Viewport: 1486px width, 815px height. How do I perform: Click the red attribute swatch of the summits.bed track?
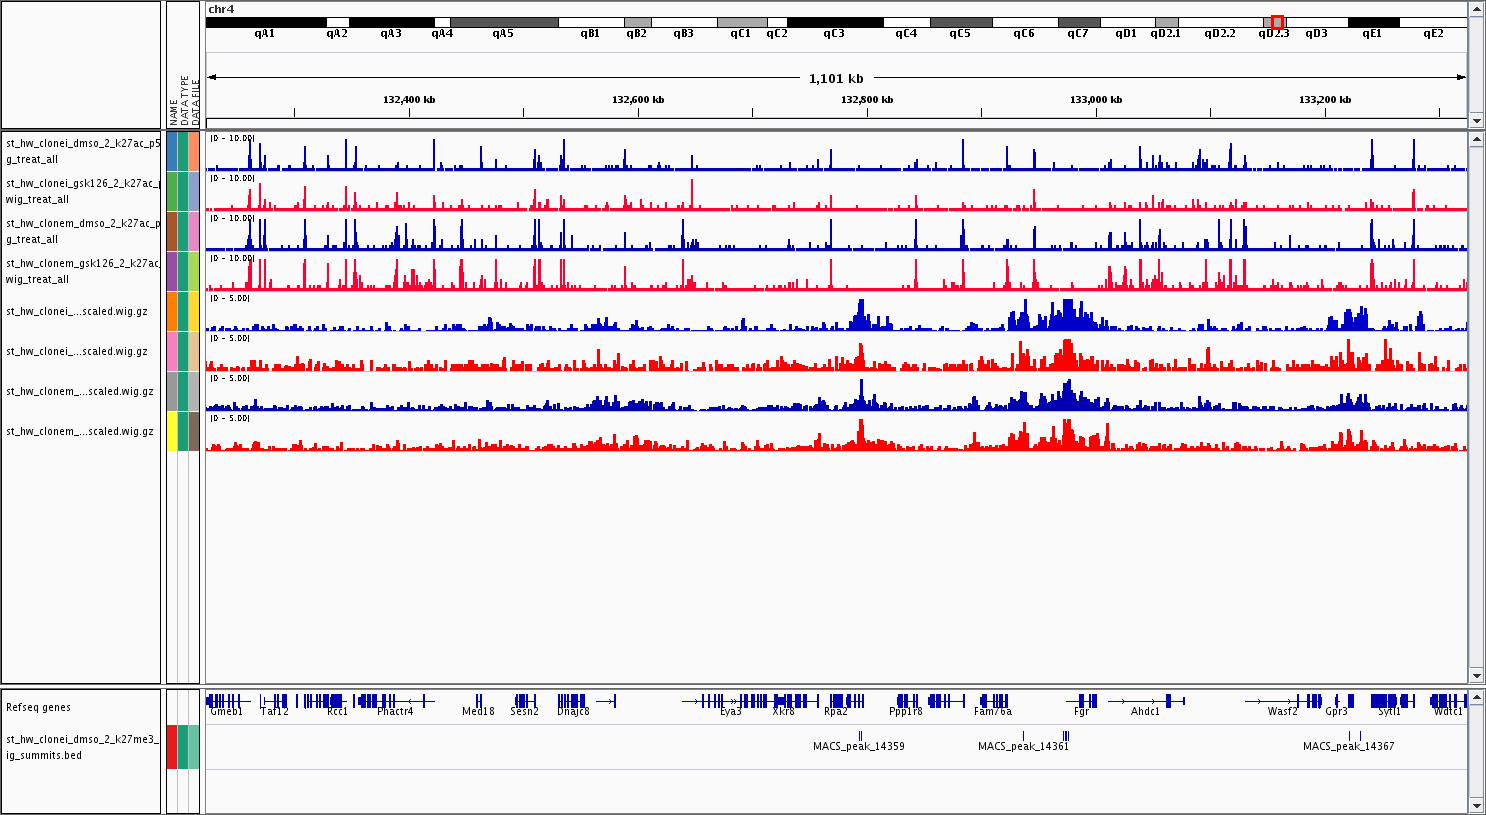172,747
